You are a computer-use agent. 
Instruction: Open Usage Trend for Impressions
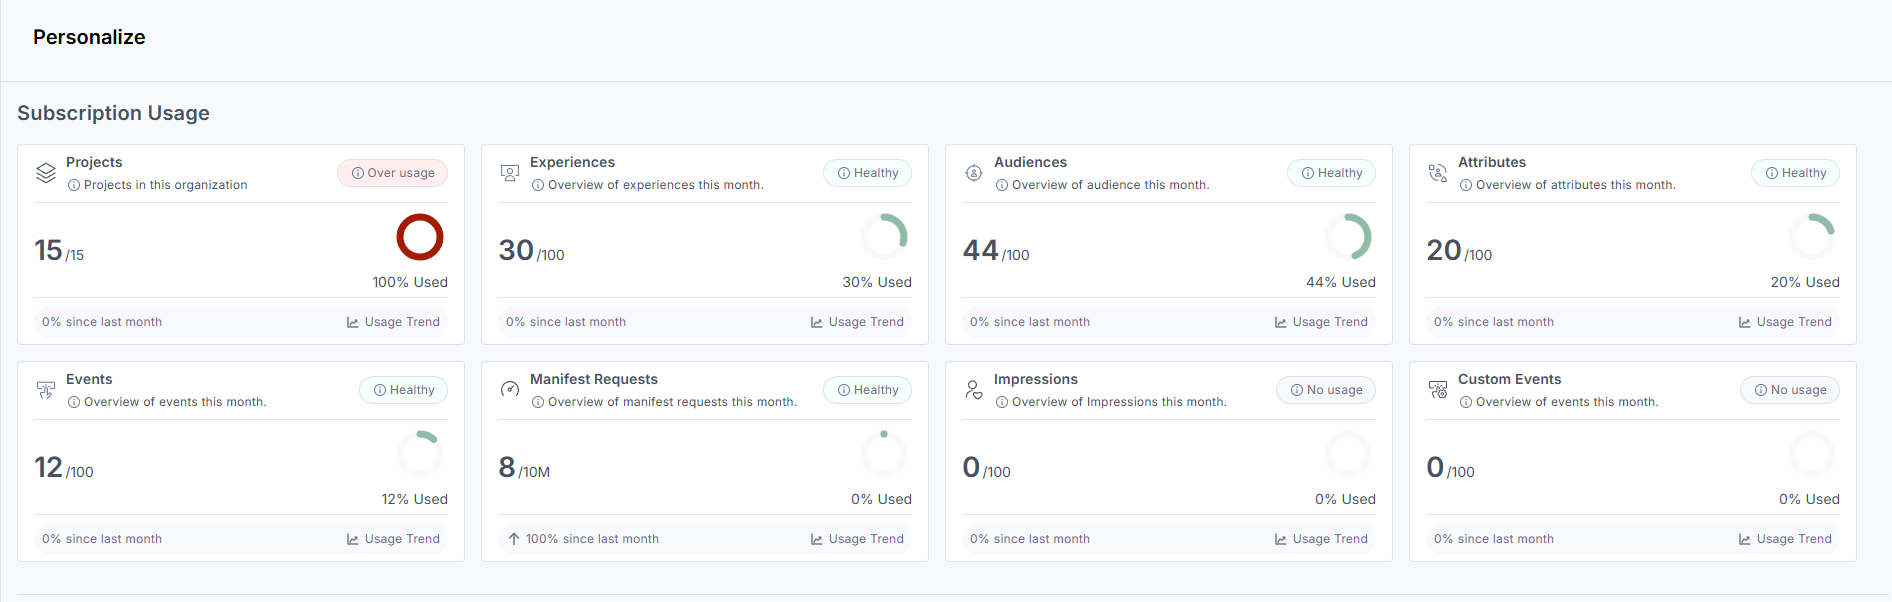coord(1321,539)
